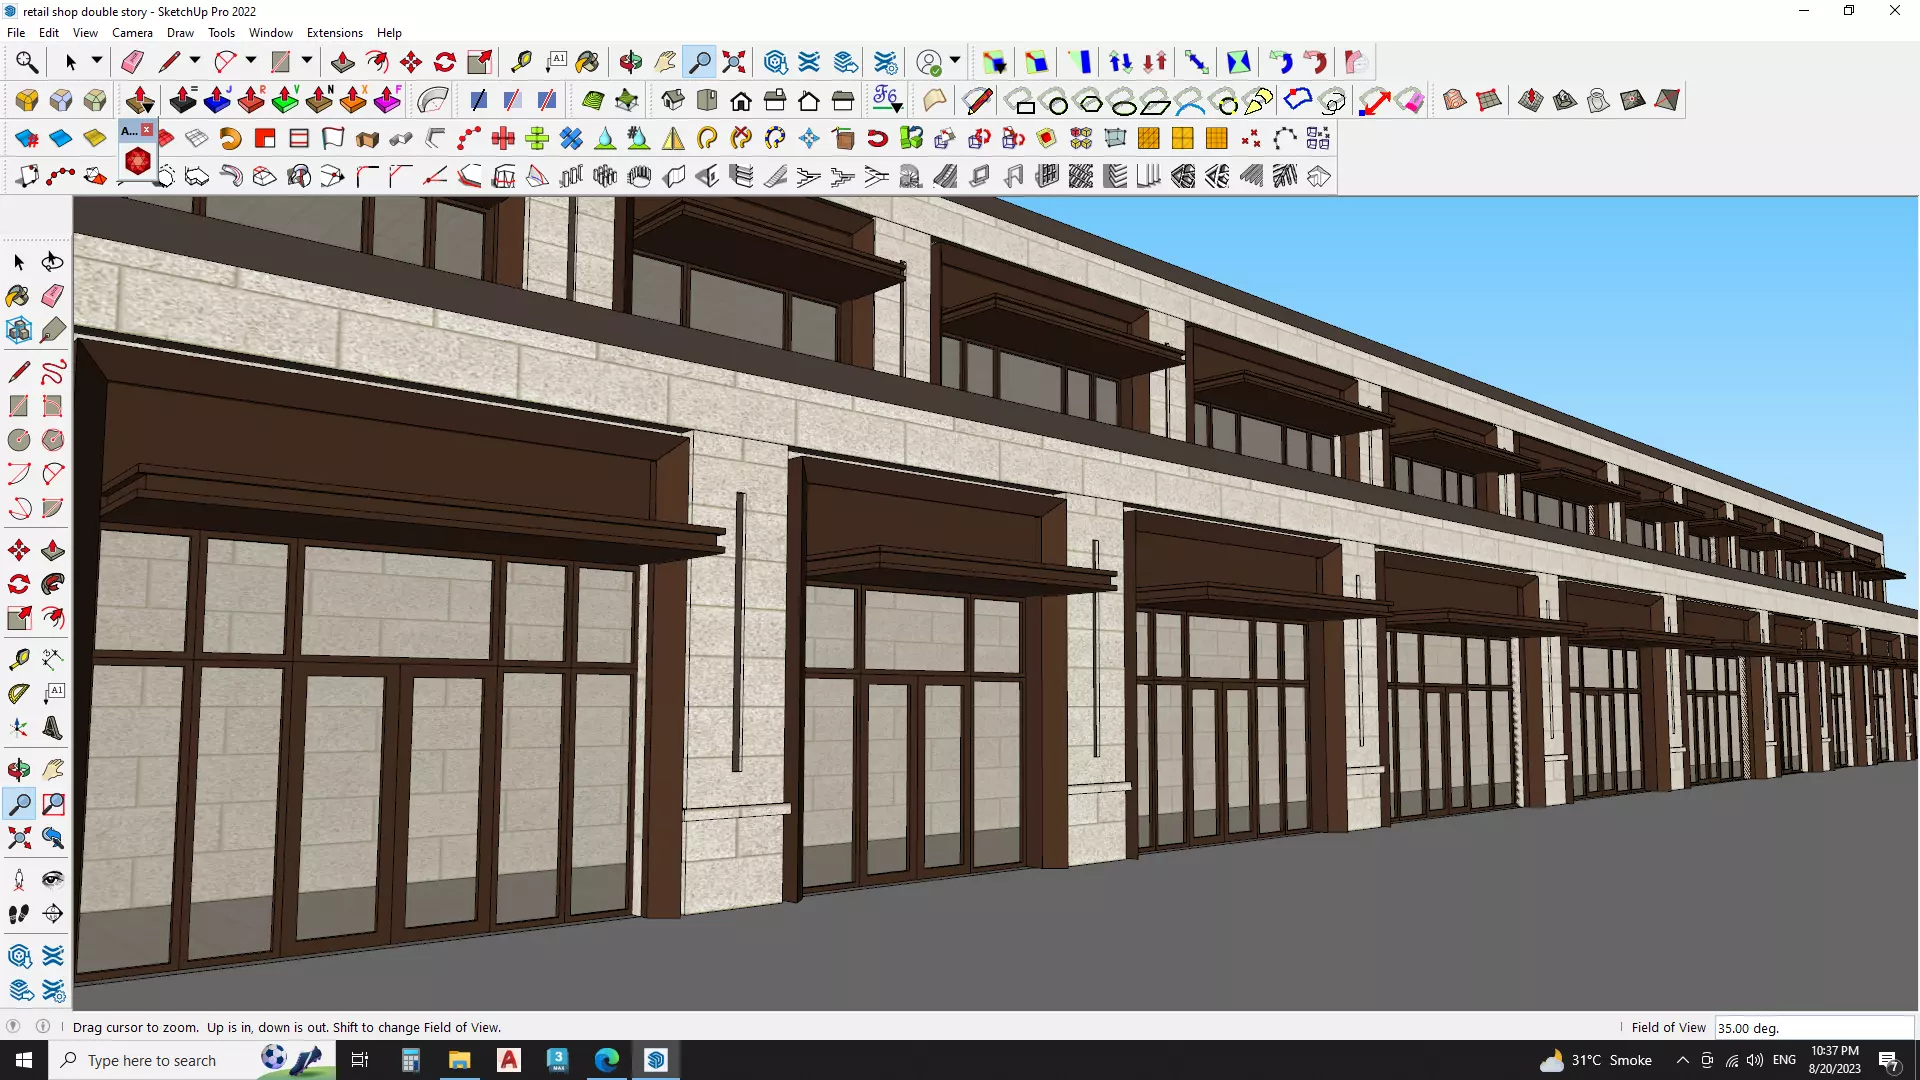Expand the Select tool dropdown arrow
Screen dimensions: 1920x1080
click(x=97, y=61)
